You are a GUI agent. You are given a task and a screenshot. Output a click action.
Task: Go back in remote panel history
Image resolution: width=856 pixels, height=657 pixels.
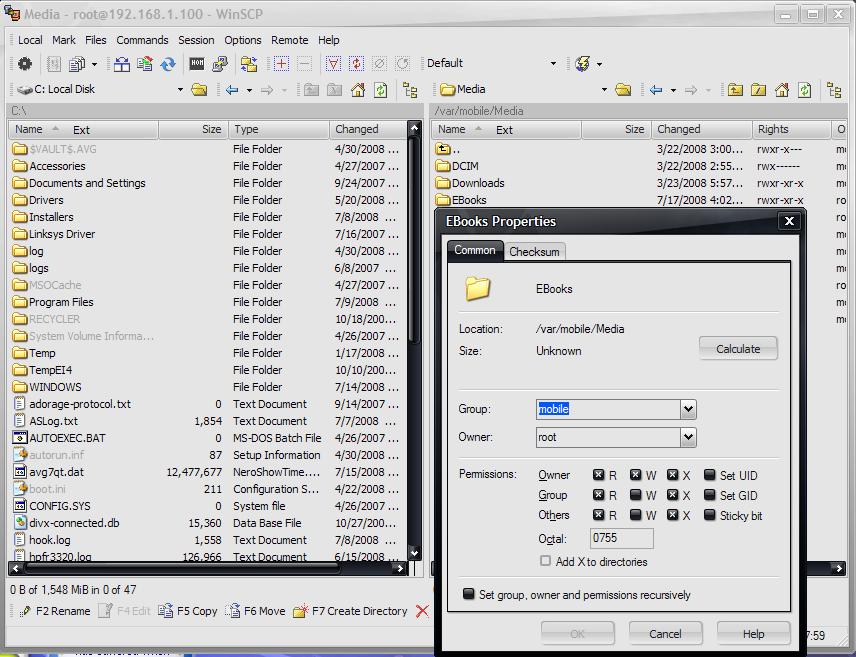coord(656,90)
